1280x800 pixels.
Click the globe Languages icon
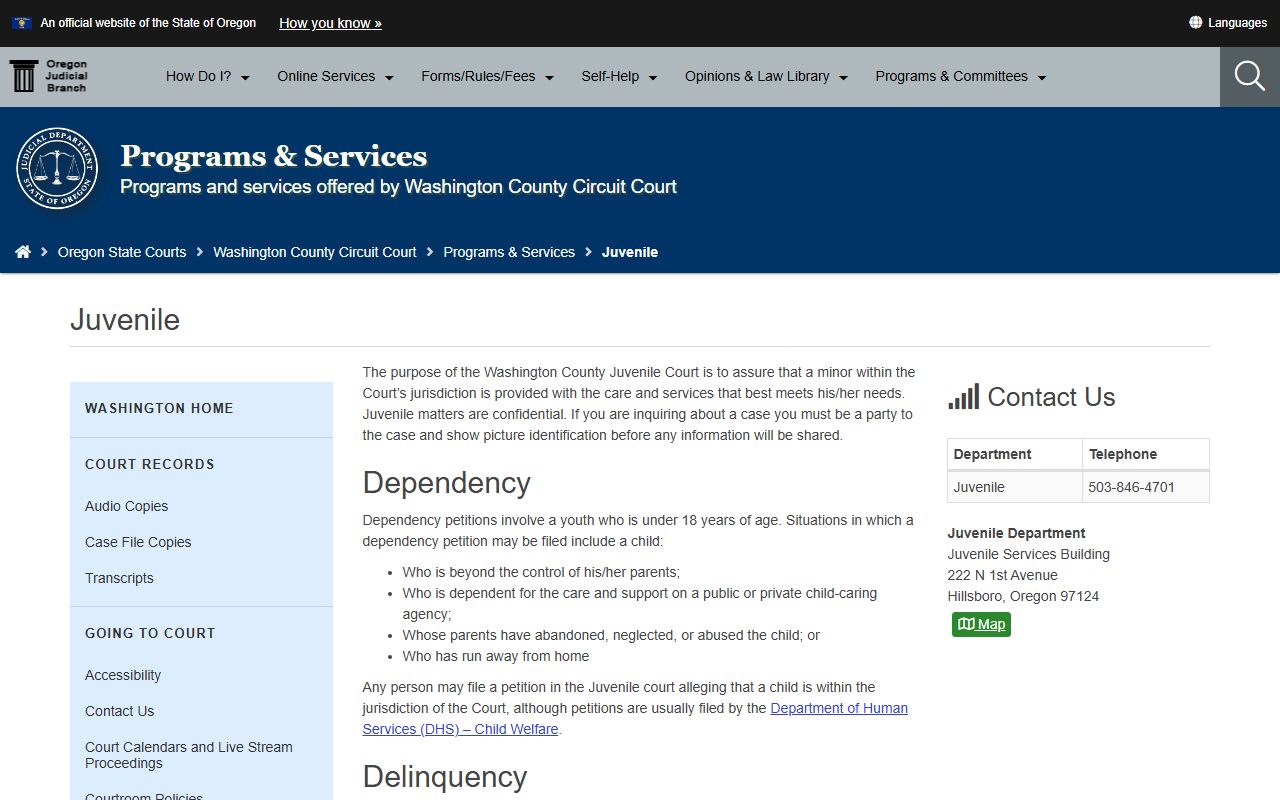[1195, 22]
